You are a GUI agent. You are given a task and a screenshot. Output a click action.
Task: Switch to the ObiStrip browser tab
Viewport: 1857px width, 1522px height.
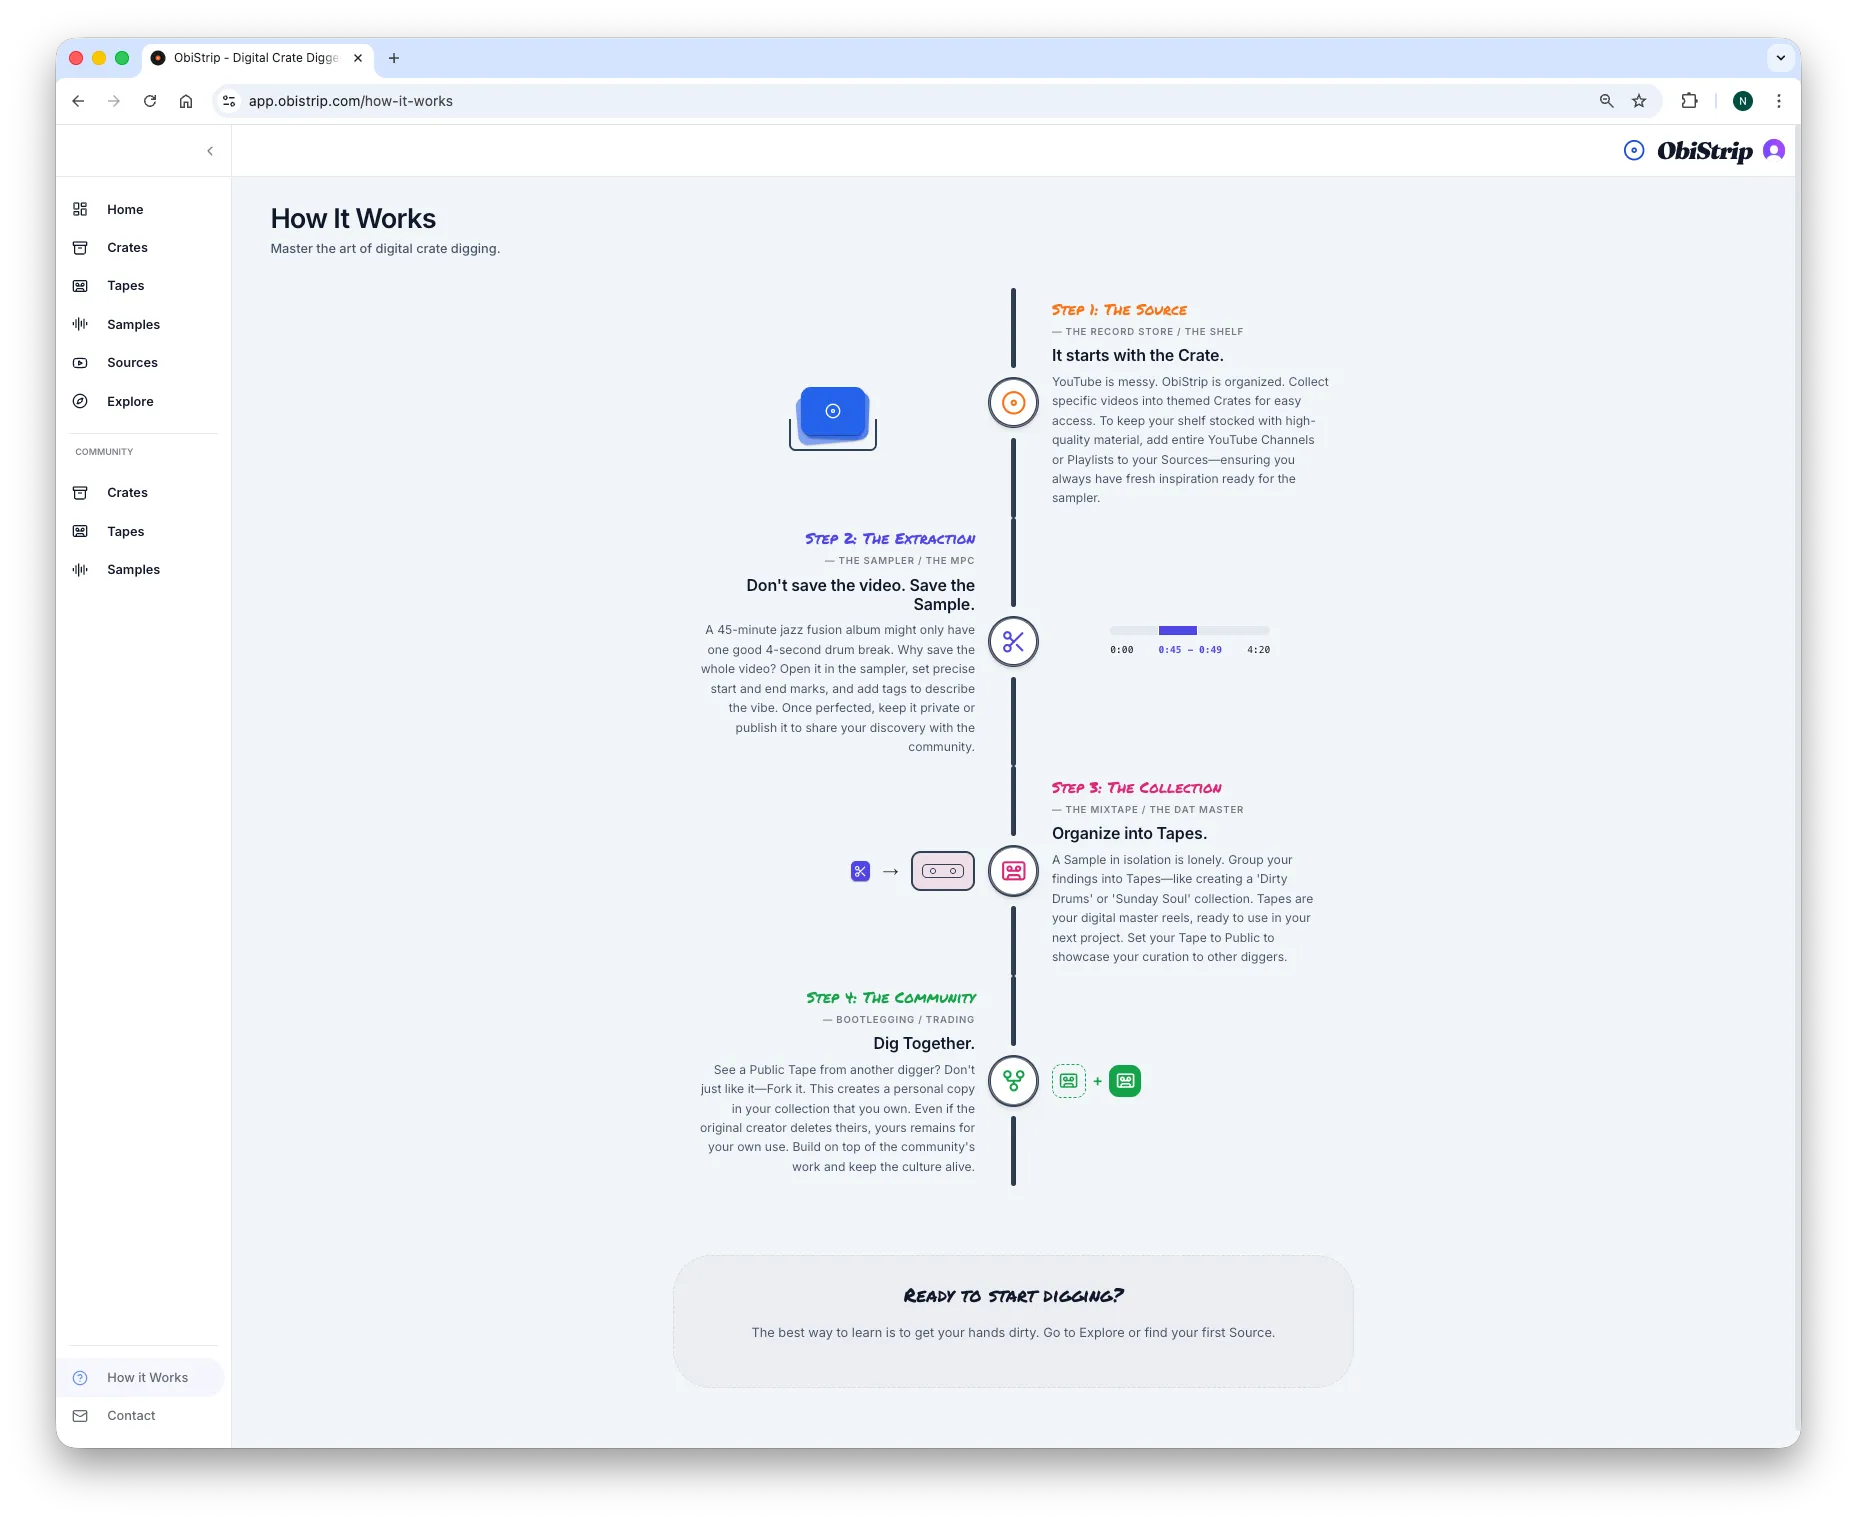250,57
